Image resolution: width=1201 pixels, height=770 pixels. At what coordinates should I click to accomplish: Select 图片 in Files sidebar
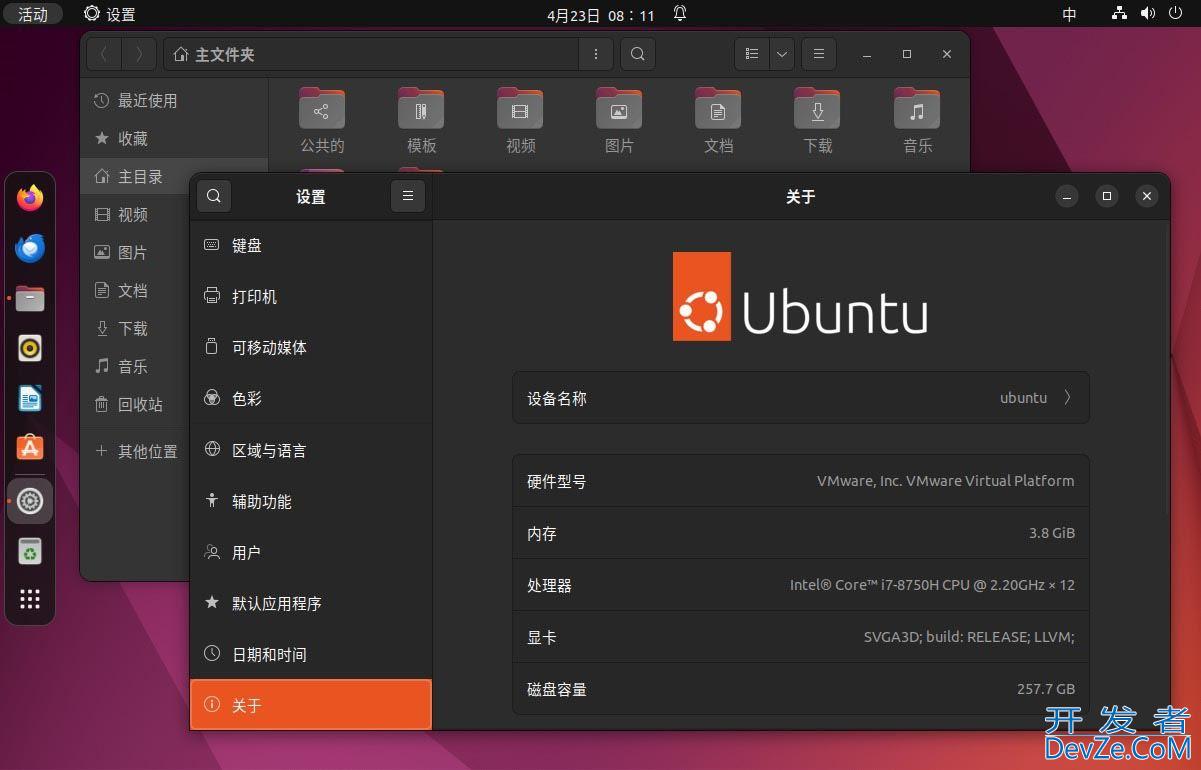[136, 252]
